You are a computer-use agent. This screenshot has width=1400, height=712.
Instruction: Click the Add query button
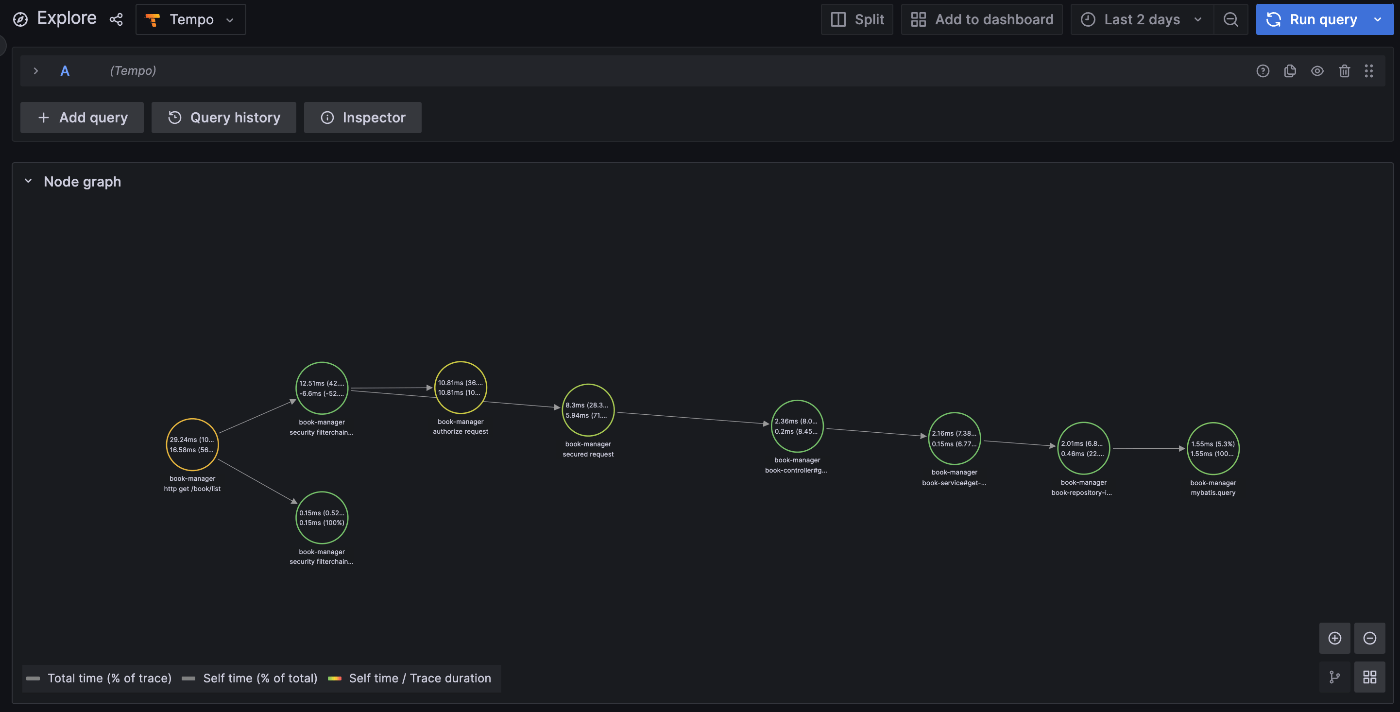click(x=82, y=117)
